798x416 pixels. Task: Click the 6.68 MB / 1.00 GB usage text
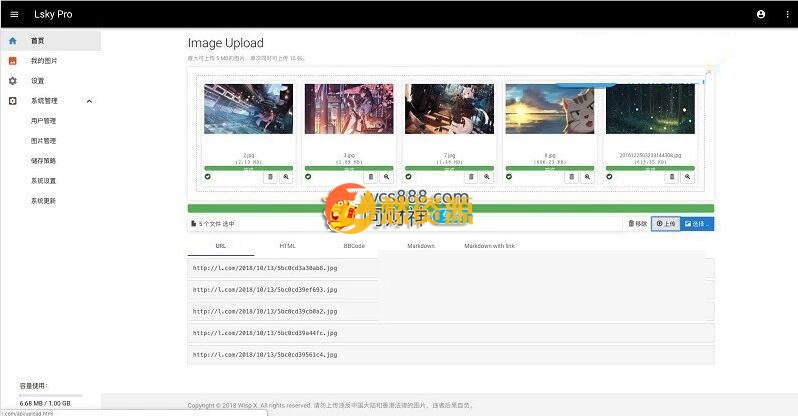45,403
